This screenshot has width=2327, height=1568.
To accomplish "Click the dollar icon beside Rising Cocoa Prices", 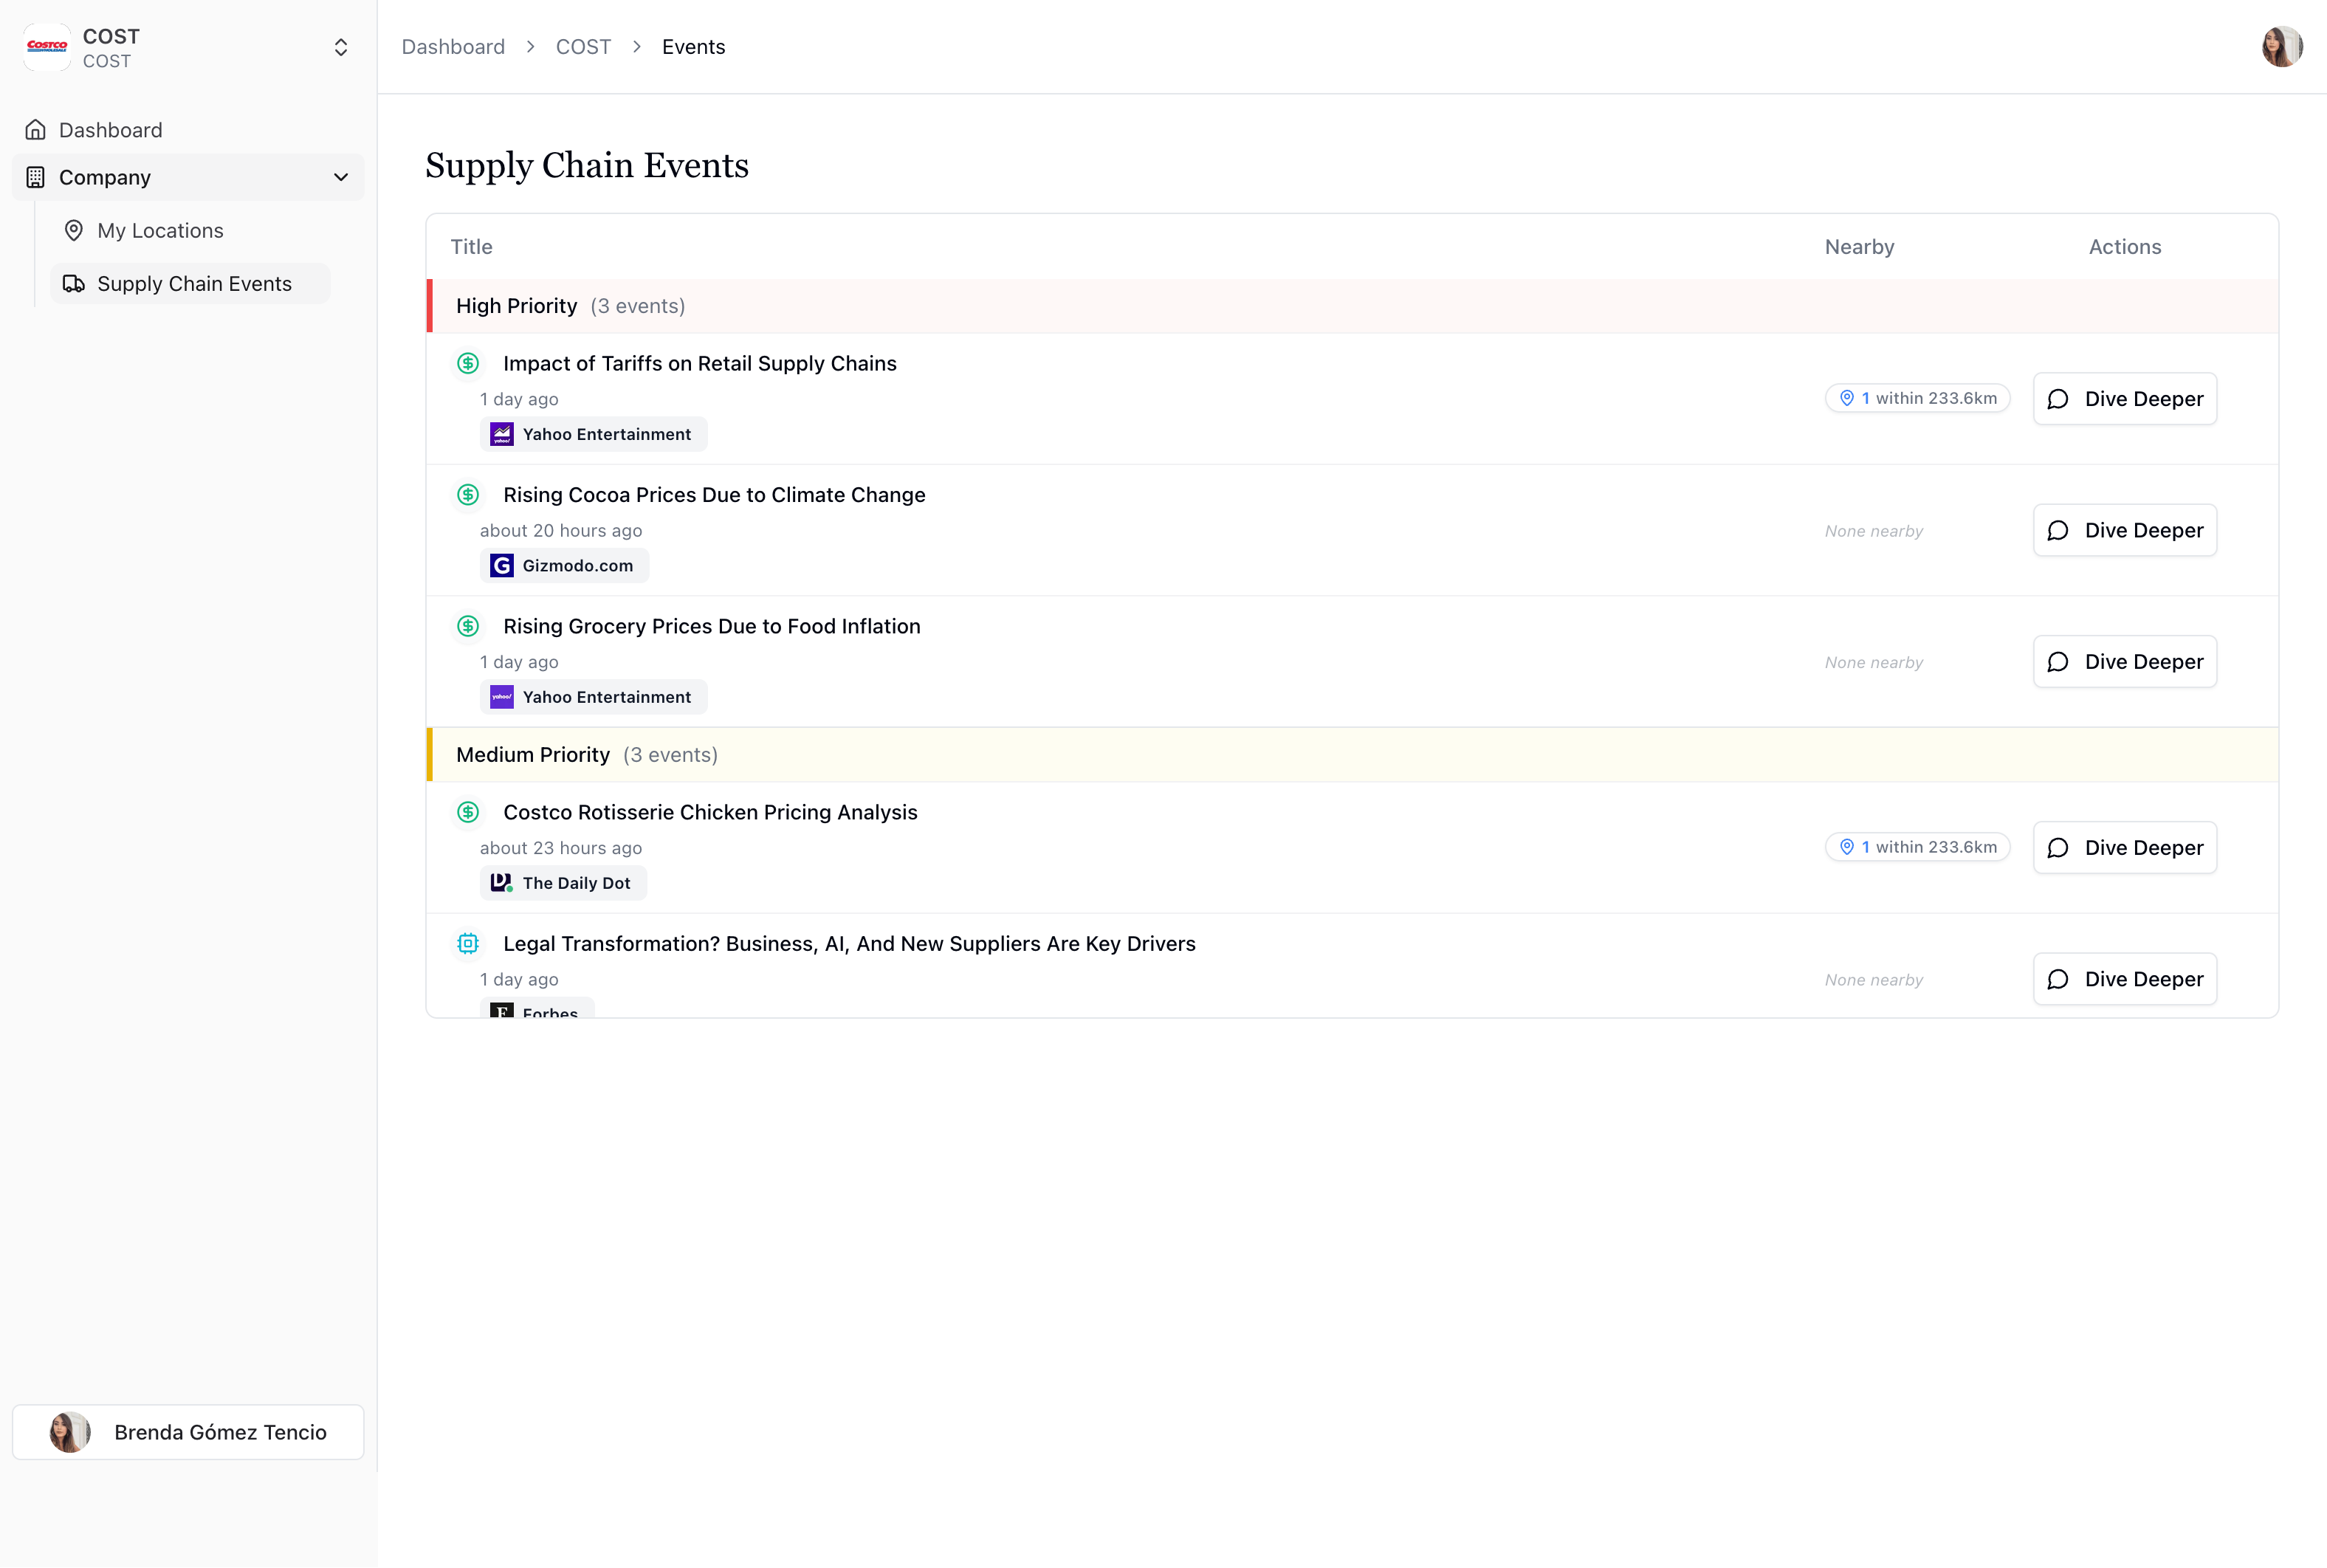I will click(468, 495).
